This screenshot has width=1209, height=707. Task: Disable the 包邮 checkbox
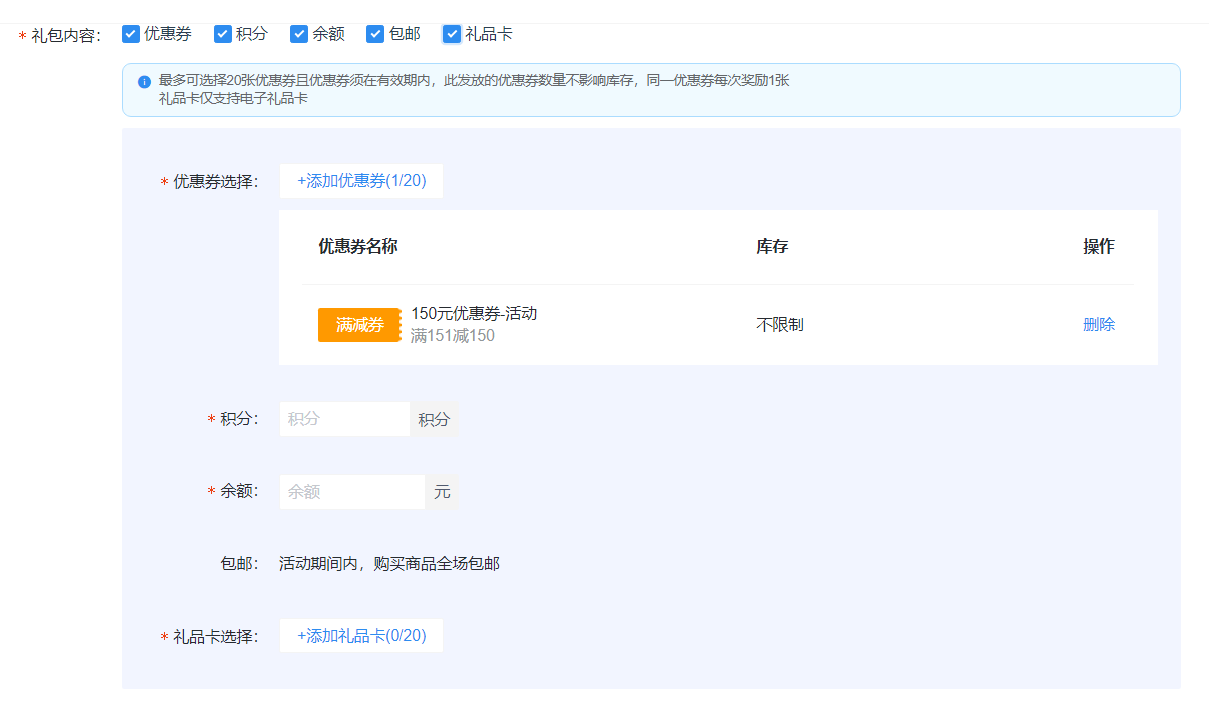(374, 33)
